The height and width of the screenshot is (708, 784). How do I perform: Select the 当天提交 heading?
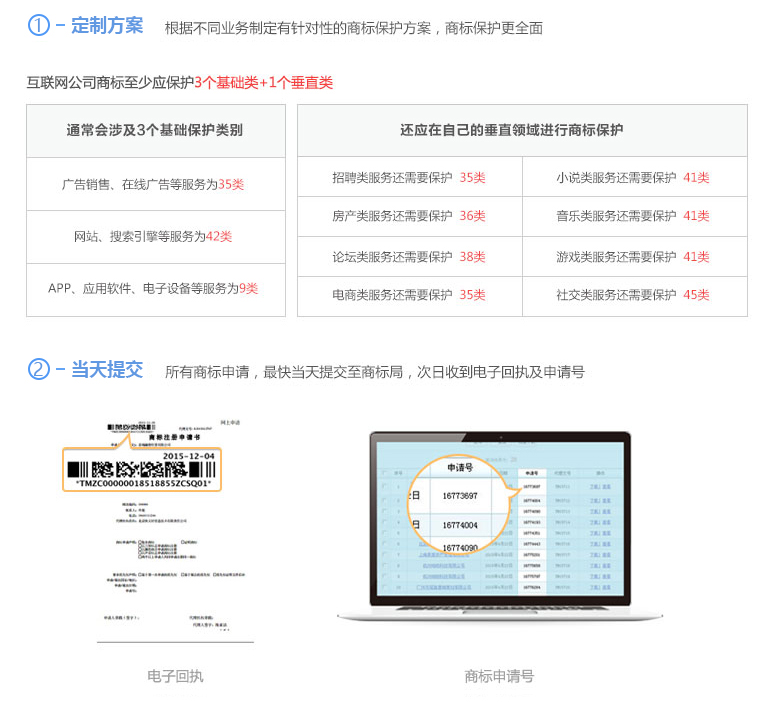coord(106,370)
